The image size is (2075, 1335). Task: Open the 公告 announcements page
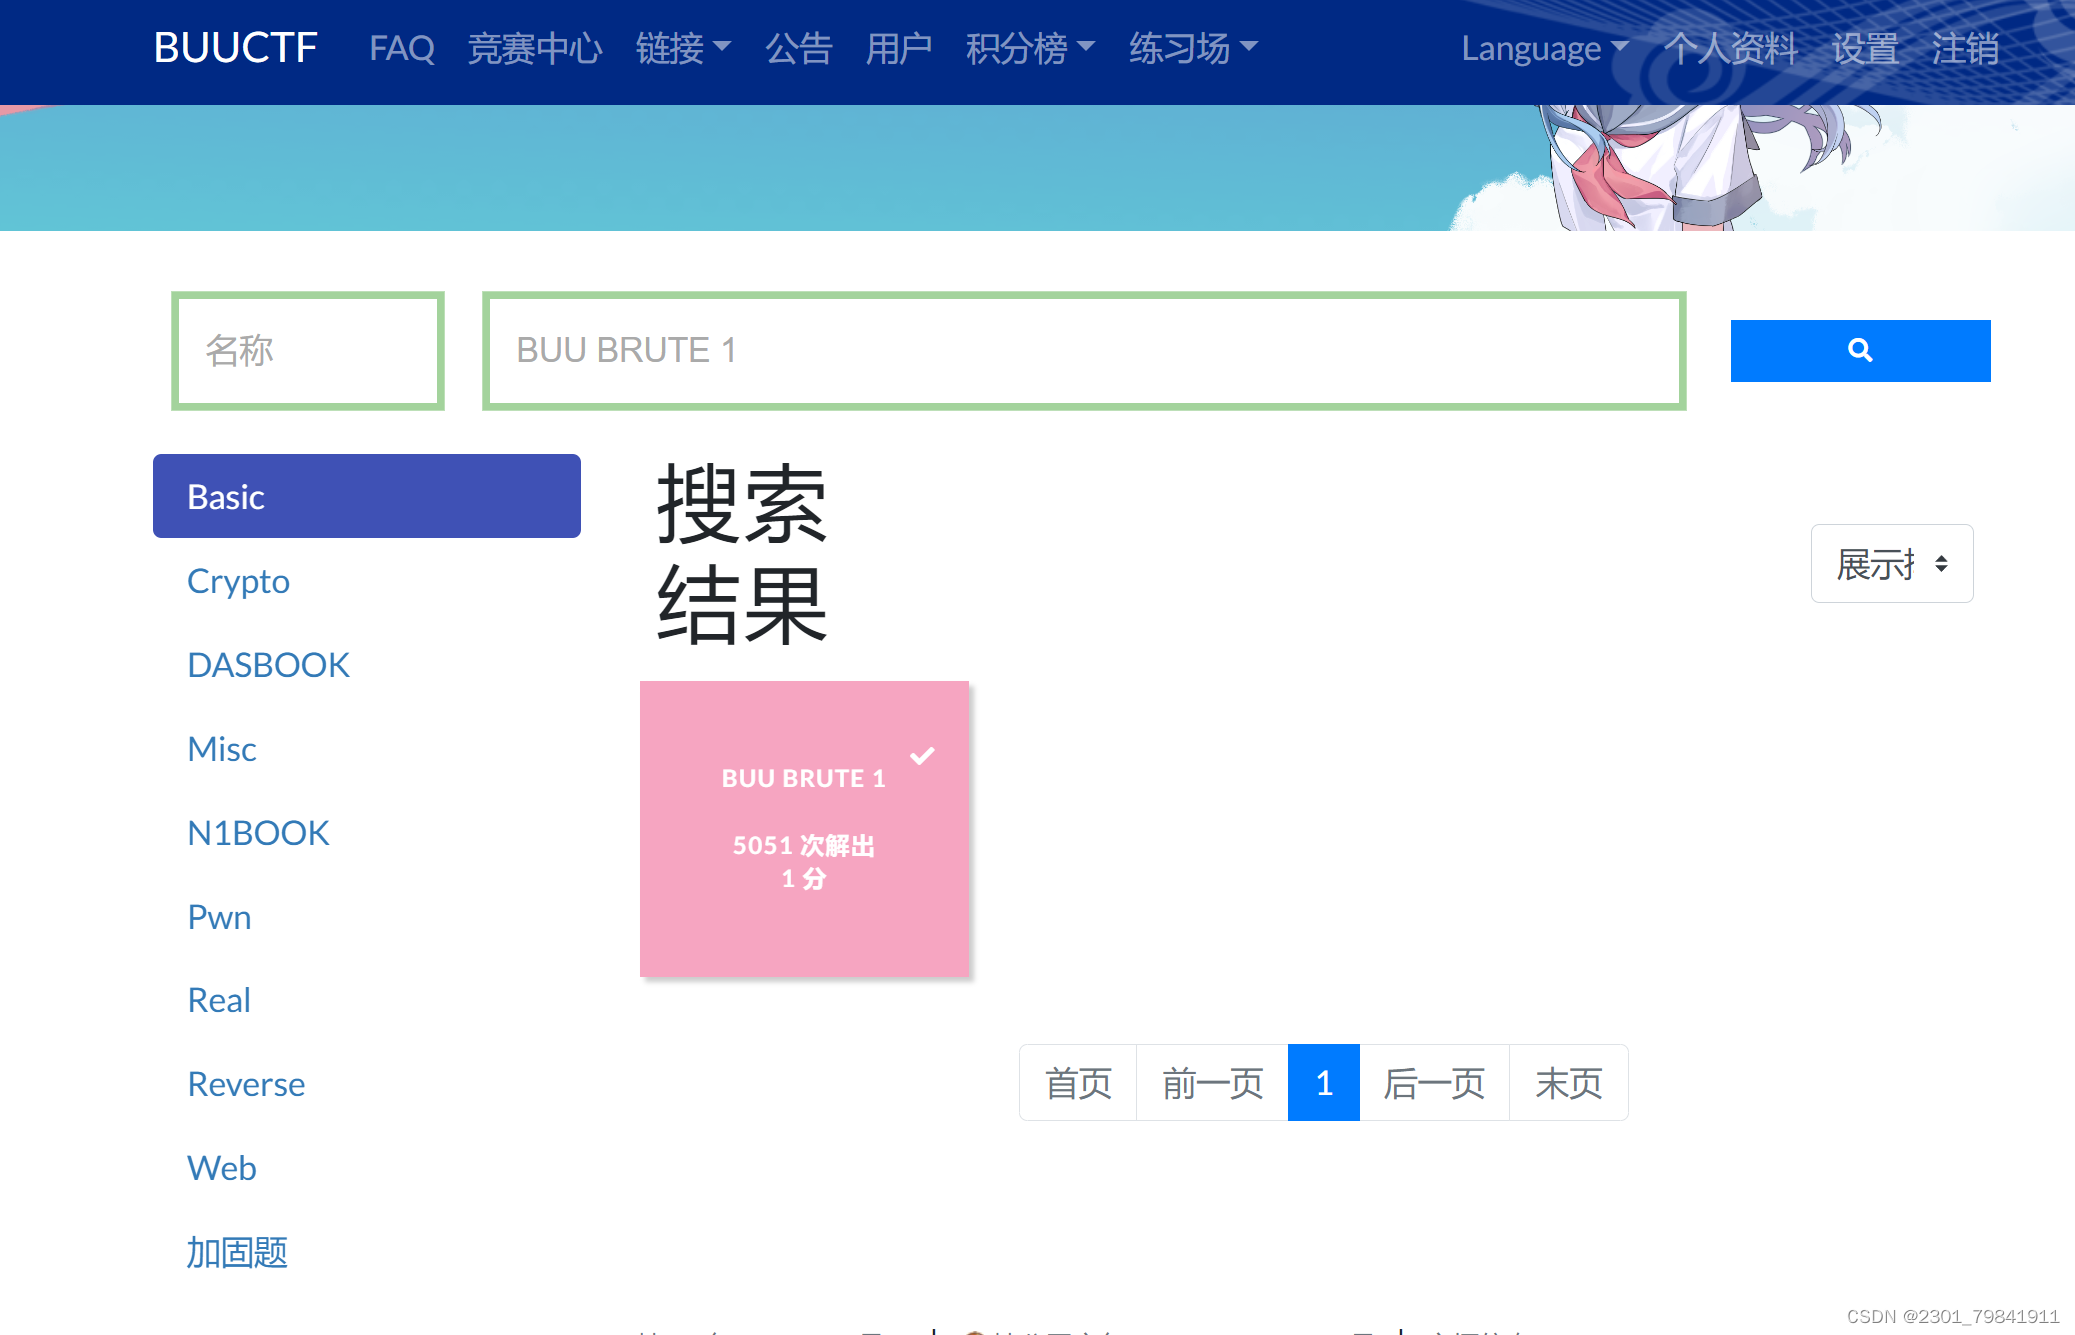coord(799,48)
